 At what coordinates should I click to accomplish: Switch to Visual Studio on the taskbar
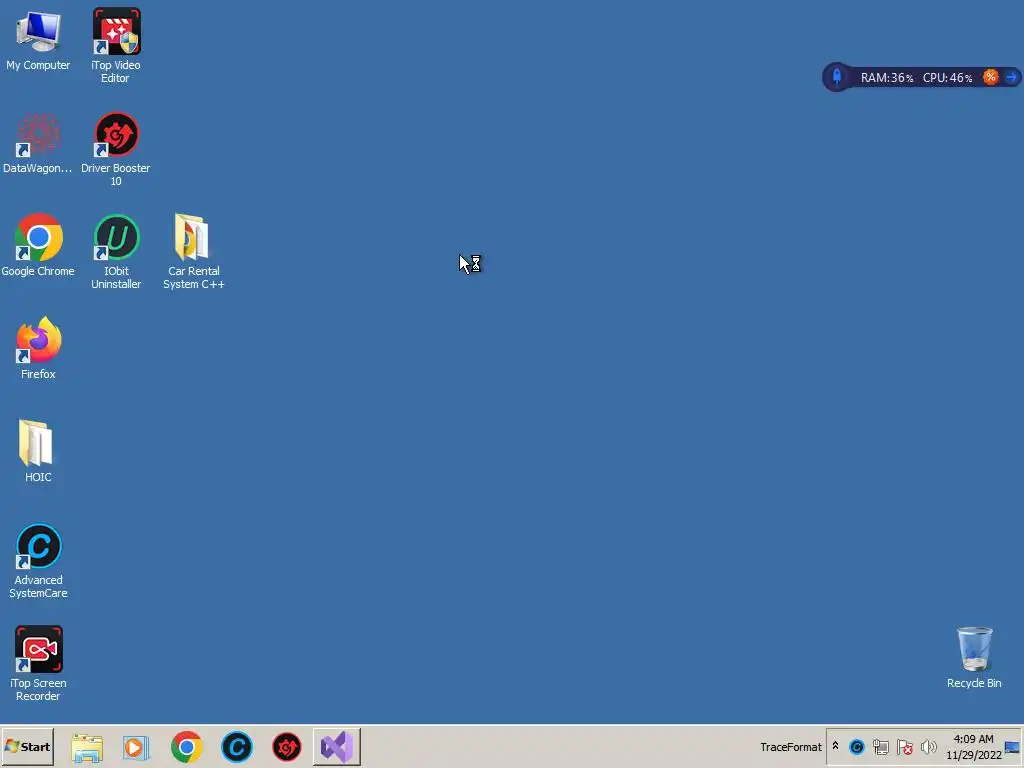pos(336,746)
